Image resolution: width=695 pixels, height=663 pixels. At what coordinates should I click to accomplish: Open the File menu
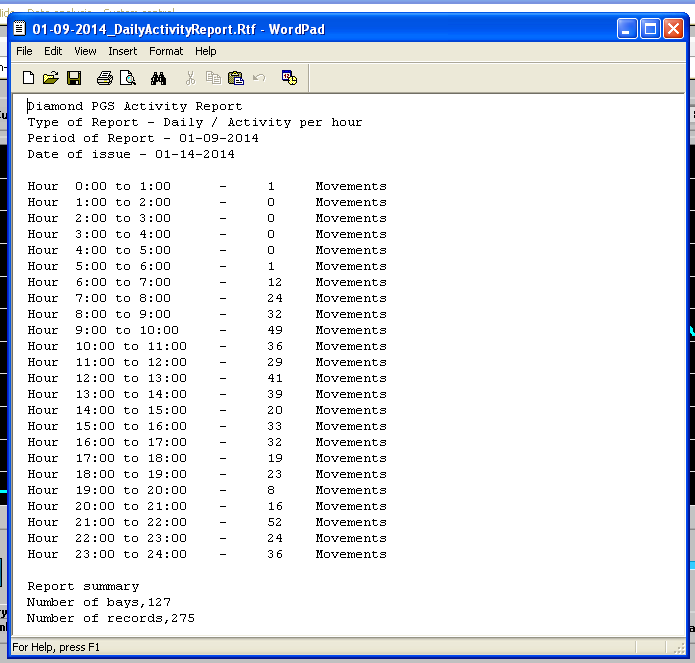[24, 51]
